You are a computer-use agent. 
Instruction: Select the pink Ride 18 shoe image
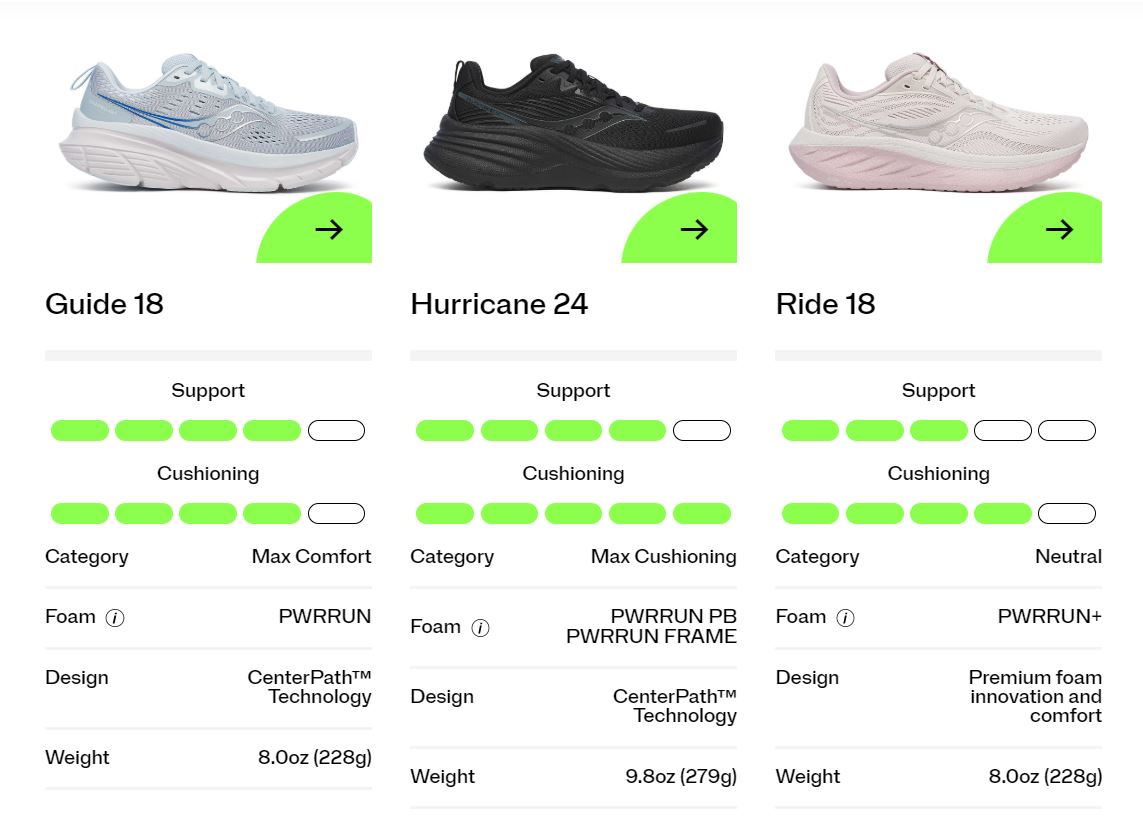(x=939, y=122)
